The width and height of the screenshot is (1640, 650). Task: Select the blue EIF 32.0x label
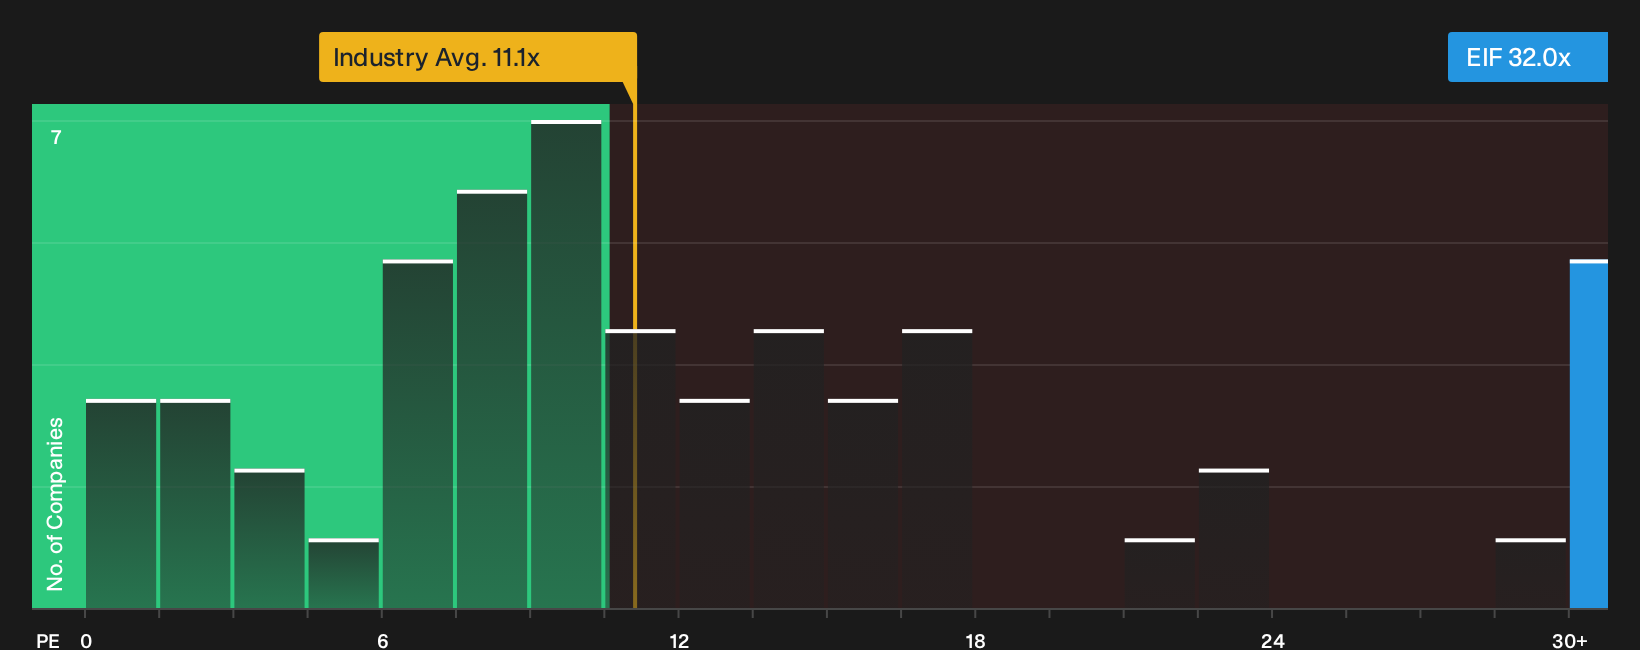(1528, 57)
